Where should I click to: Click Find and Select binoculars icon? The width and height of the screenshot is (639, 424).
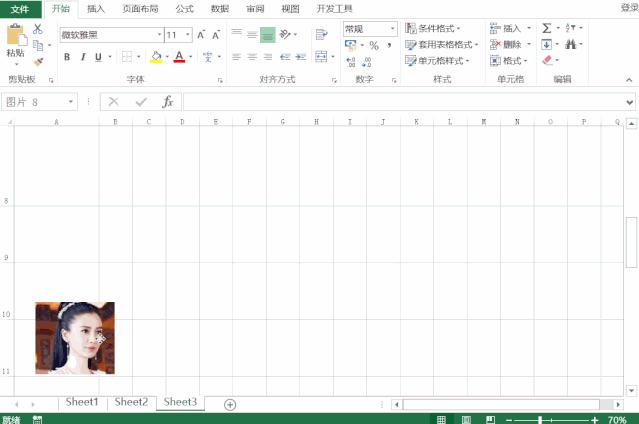tap(571, 44)
